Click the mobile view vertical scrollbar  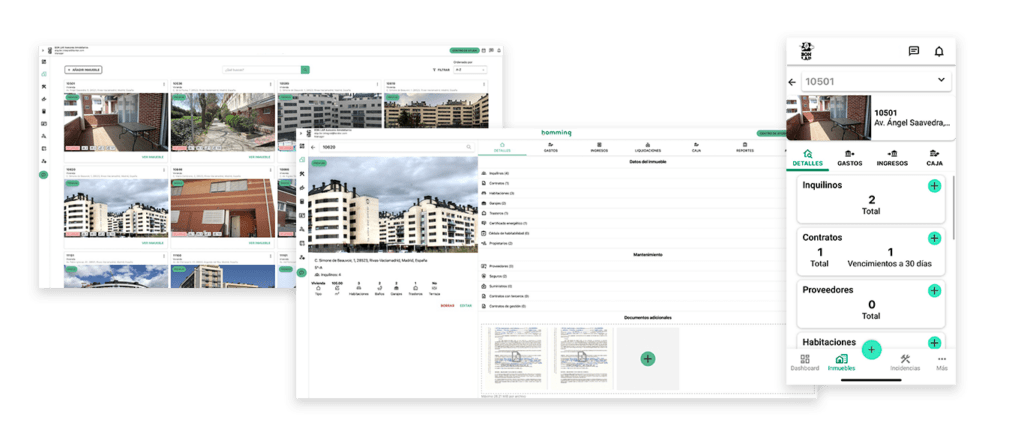[954, 209]
